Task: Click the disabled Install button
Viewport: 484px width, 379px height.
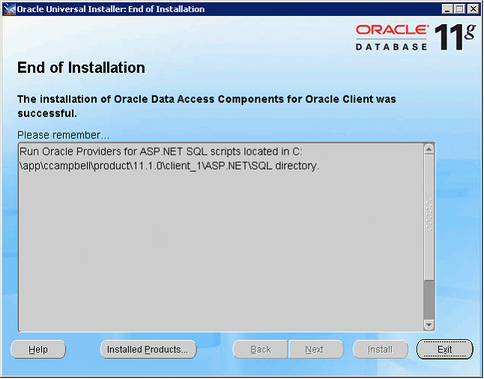Action: [380, 349]
